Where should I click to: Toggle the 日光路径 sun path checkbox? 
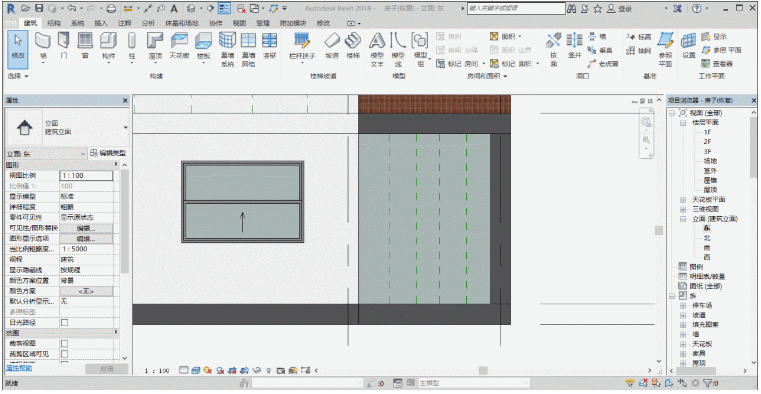coord(64,323)
